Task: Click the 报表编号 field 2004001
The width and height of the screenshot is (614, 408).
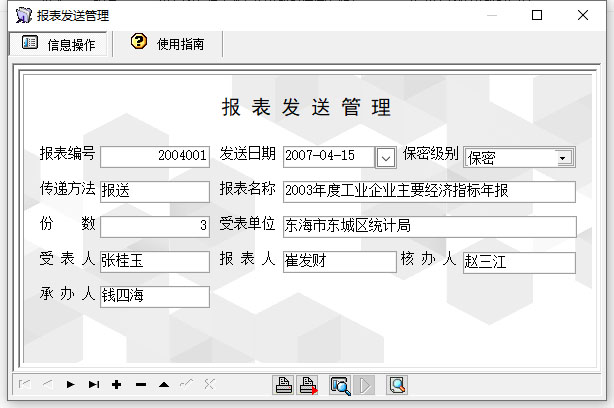Action: pyautogui.click(x=155, y=157)
